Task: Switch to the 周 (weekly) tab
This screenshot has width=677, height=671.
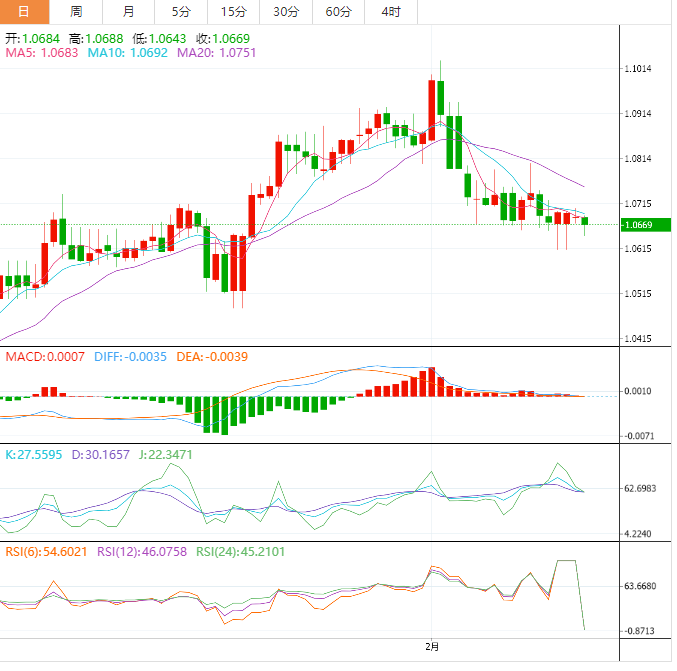Action: pyautogui.click(x=77, y=12)
